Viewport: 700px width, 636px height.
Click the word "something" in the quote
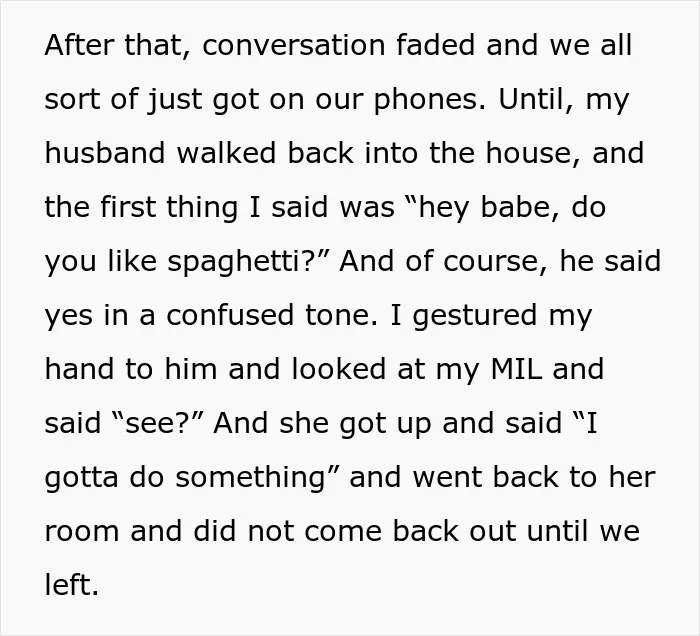250,479
